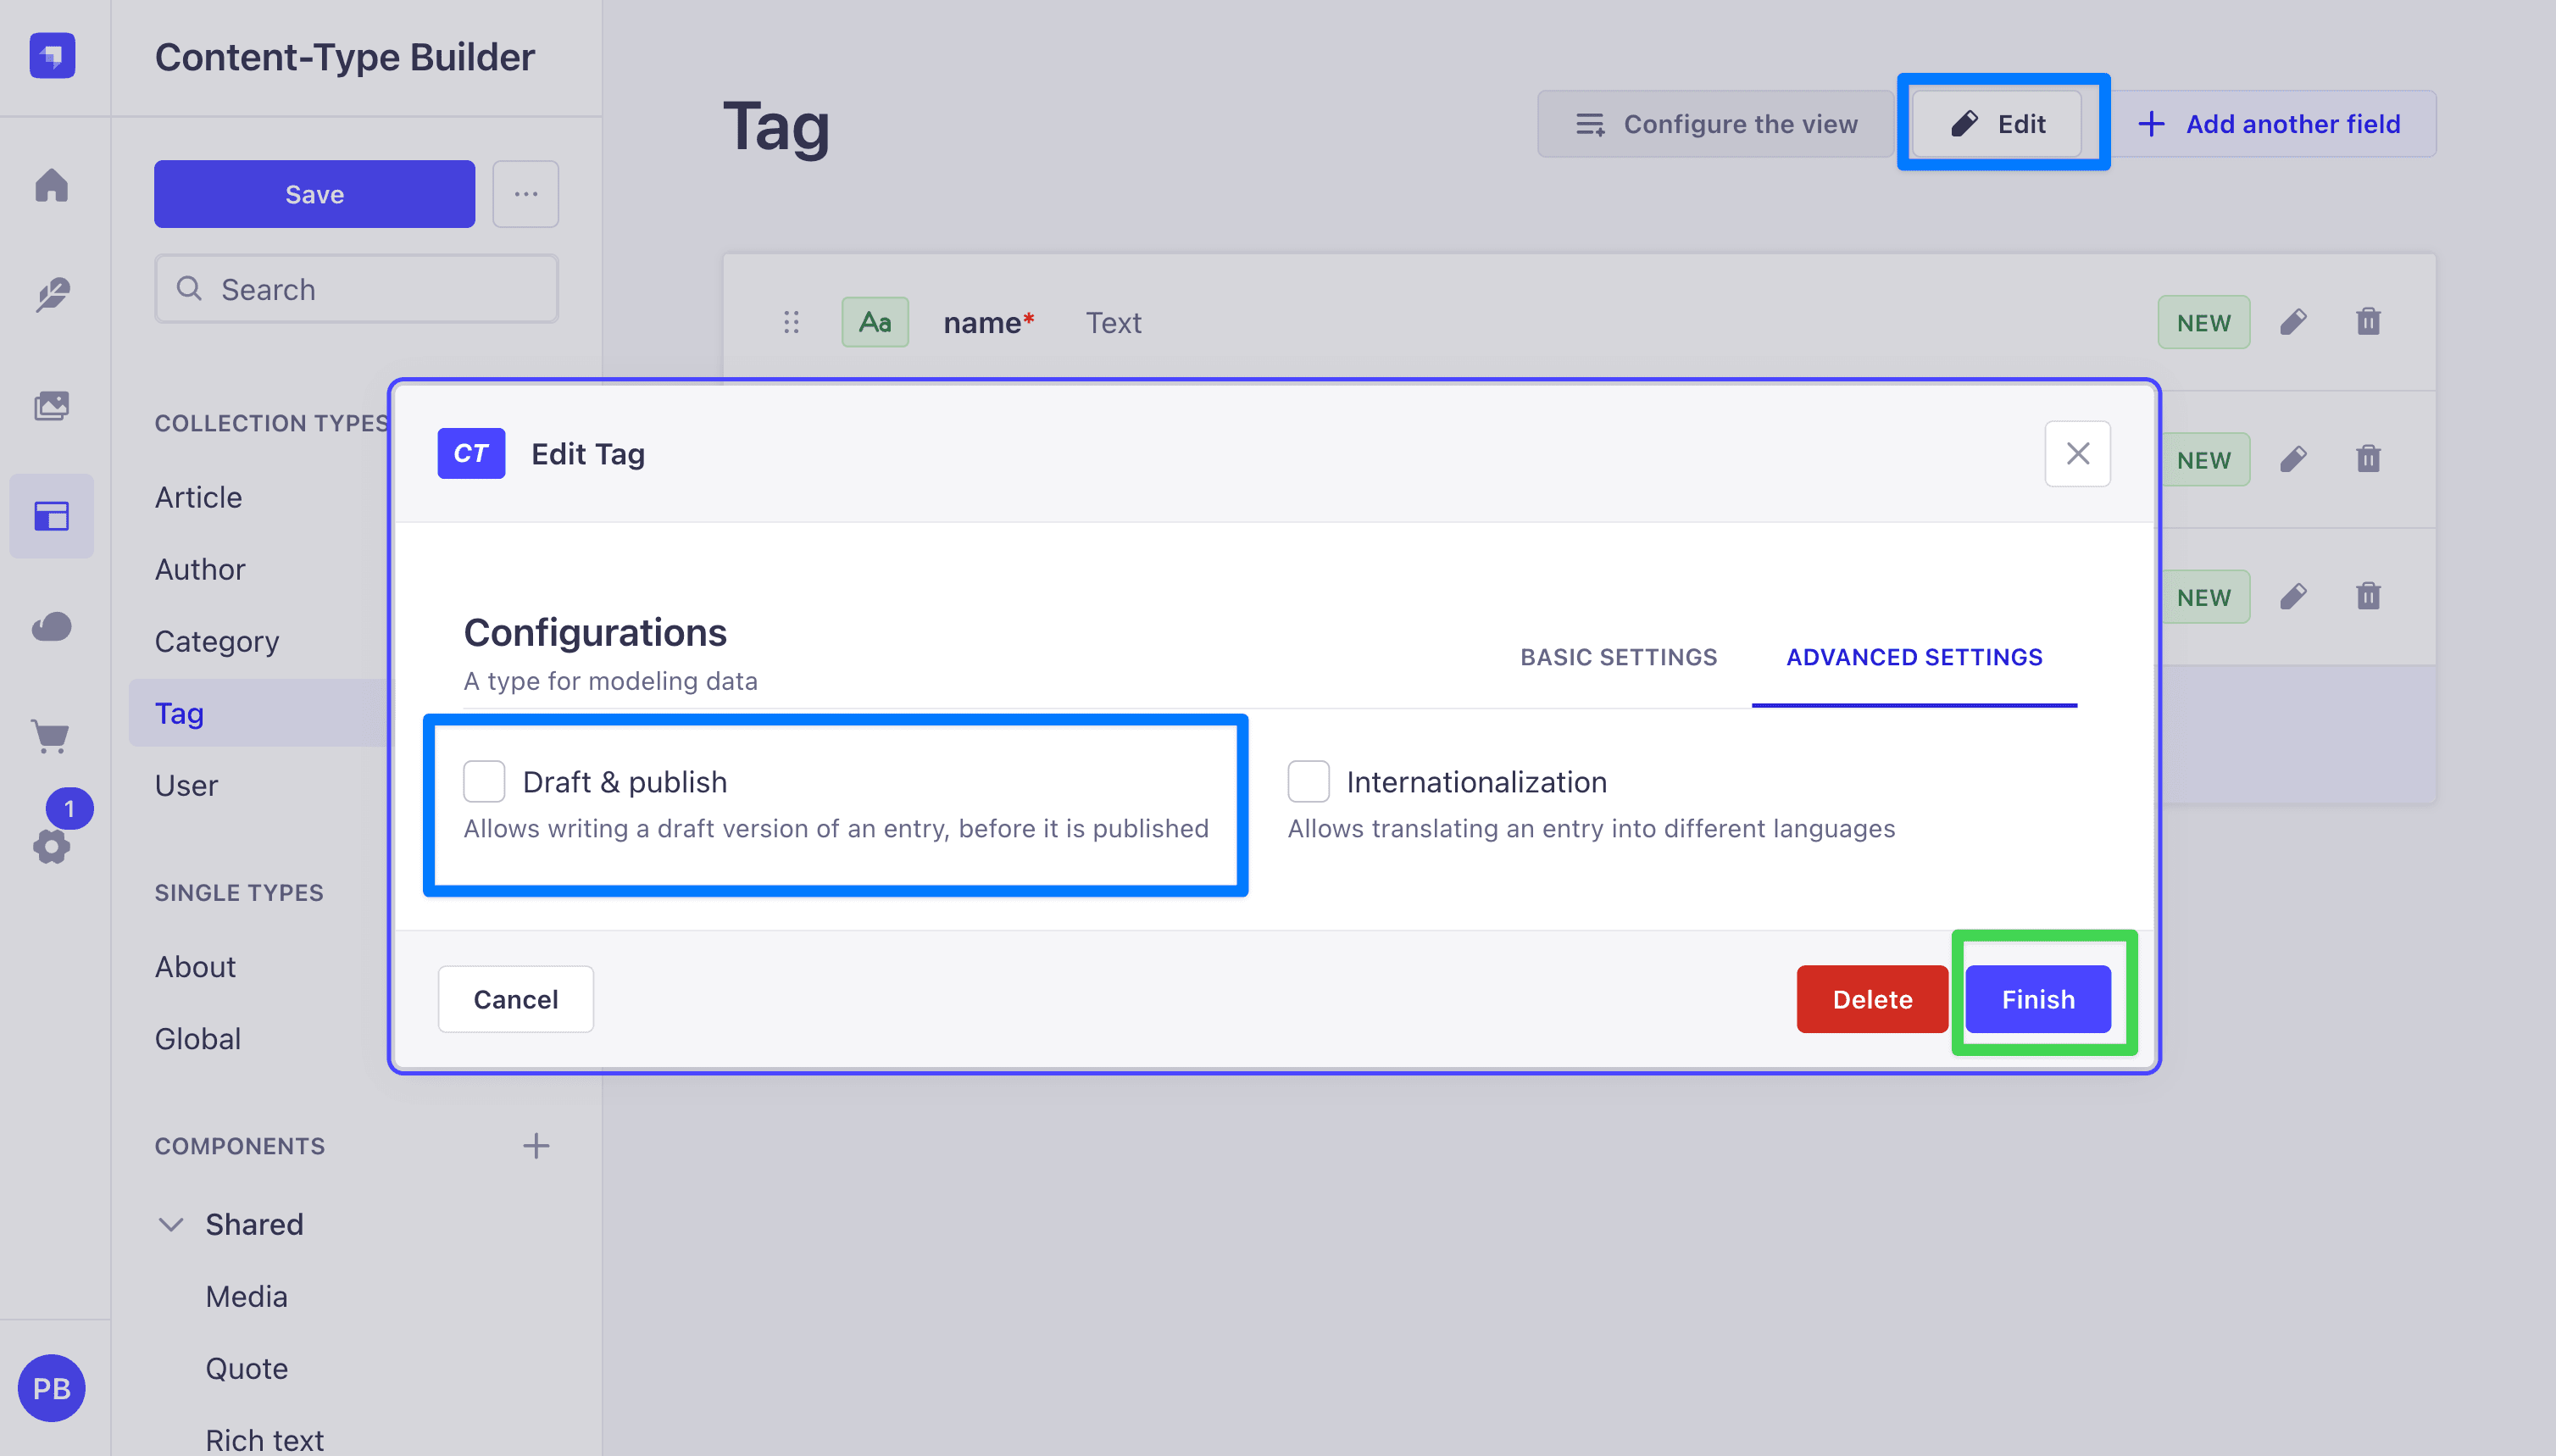Click the red Delete button
This screenshot has width=2556, height=1456.
coord(1872,999)
